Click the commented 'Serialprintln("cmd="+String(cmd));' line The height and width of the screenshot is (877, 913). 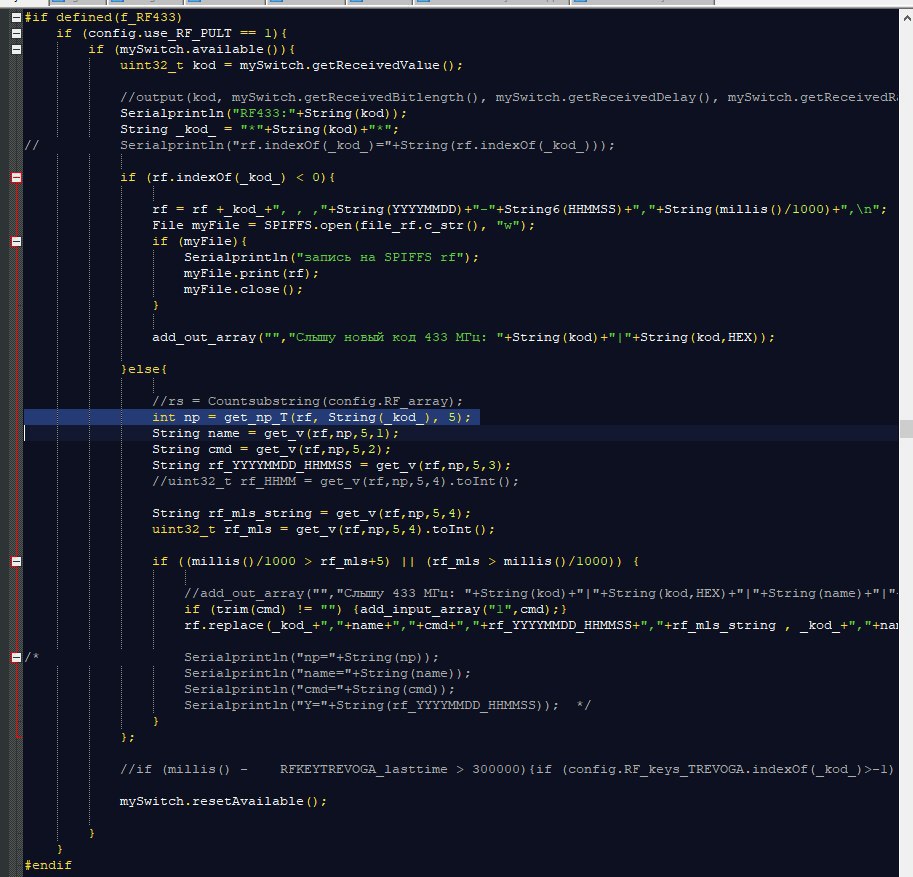pyautogui.click(x=319, y=689)
